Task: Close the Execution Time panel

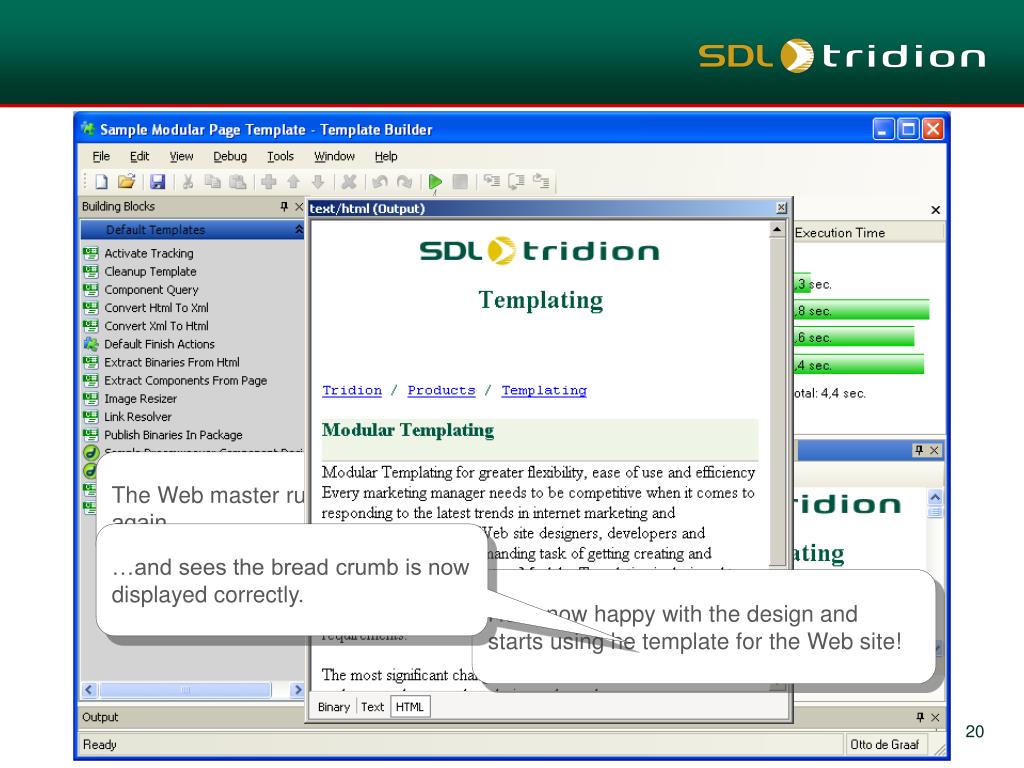Action: (x=936, y=210)
